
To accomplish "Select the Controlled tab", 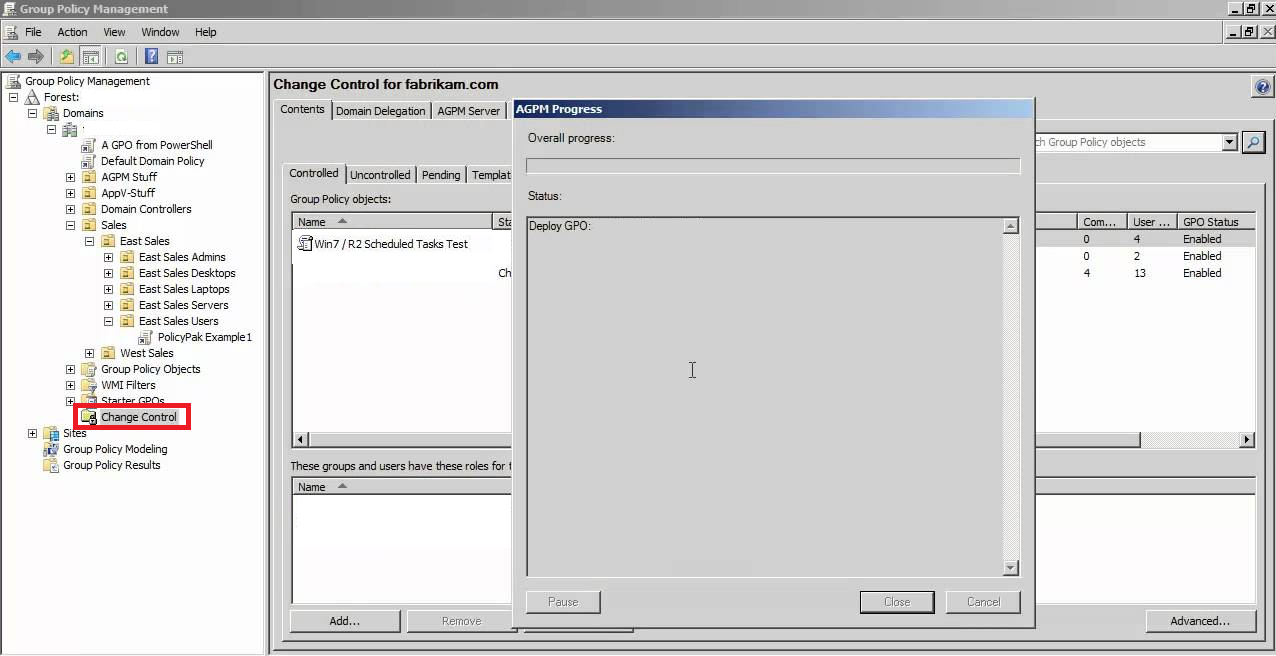I will pos(314,173).
